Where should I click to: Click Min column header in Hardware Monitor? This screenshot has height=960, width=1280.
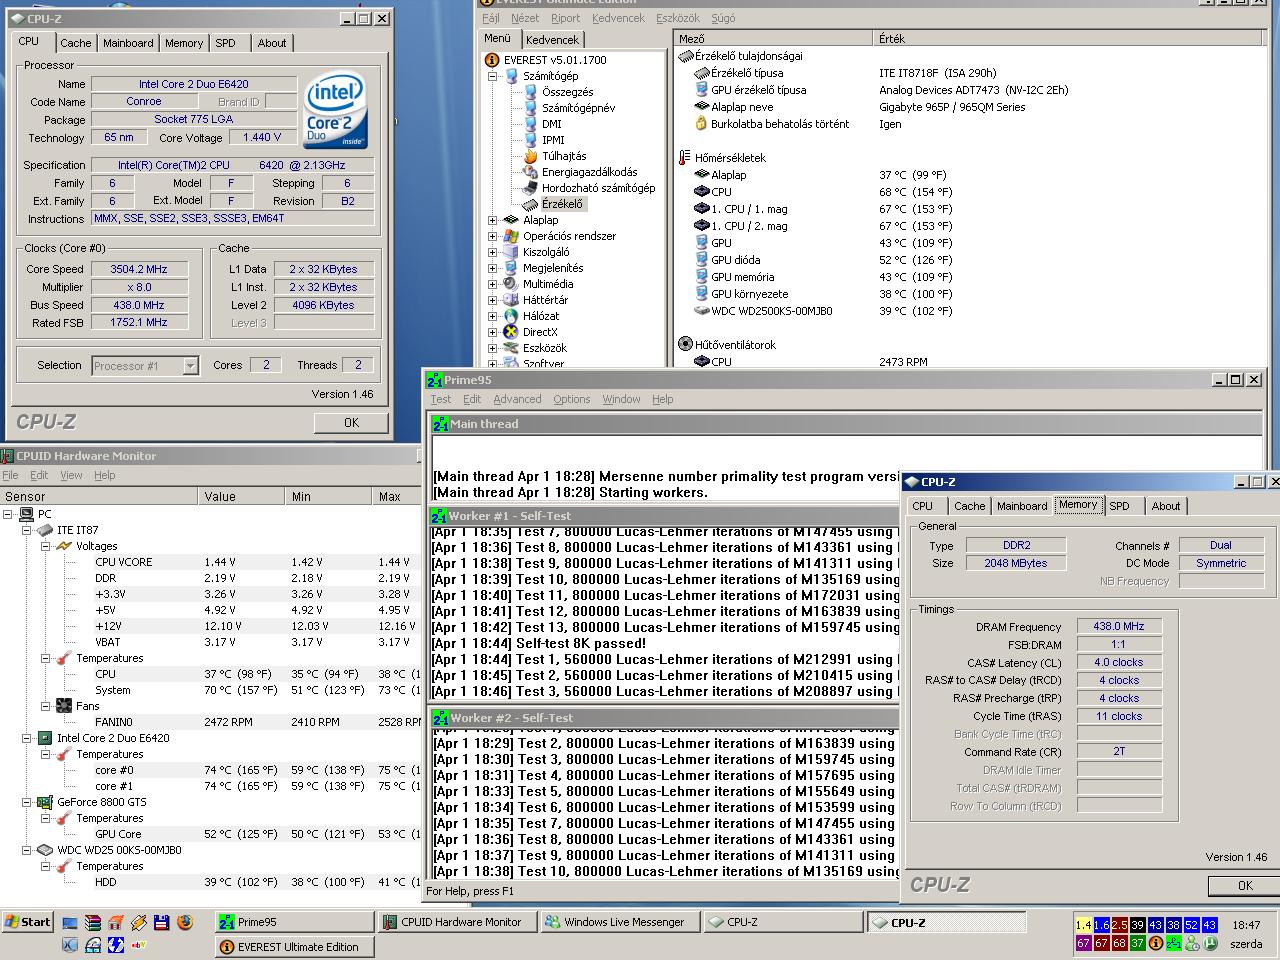329,496
